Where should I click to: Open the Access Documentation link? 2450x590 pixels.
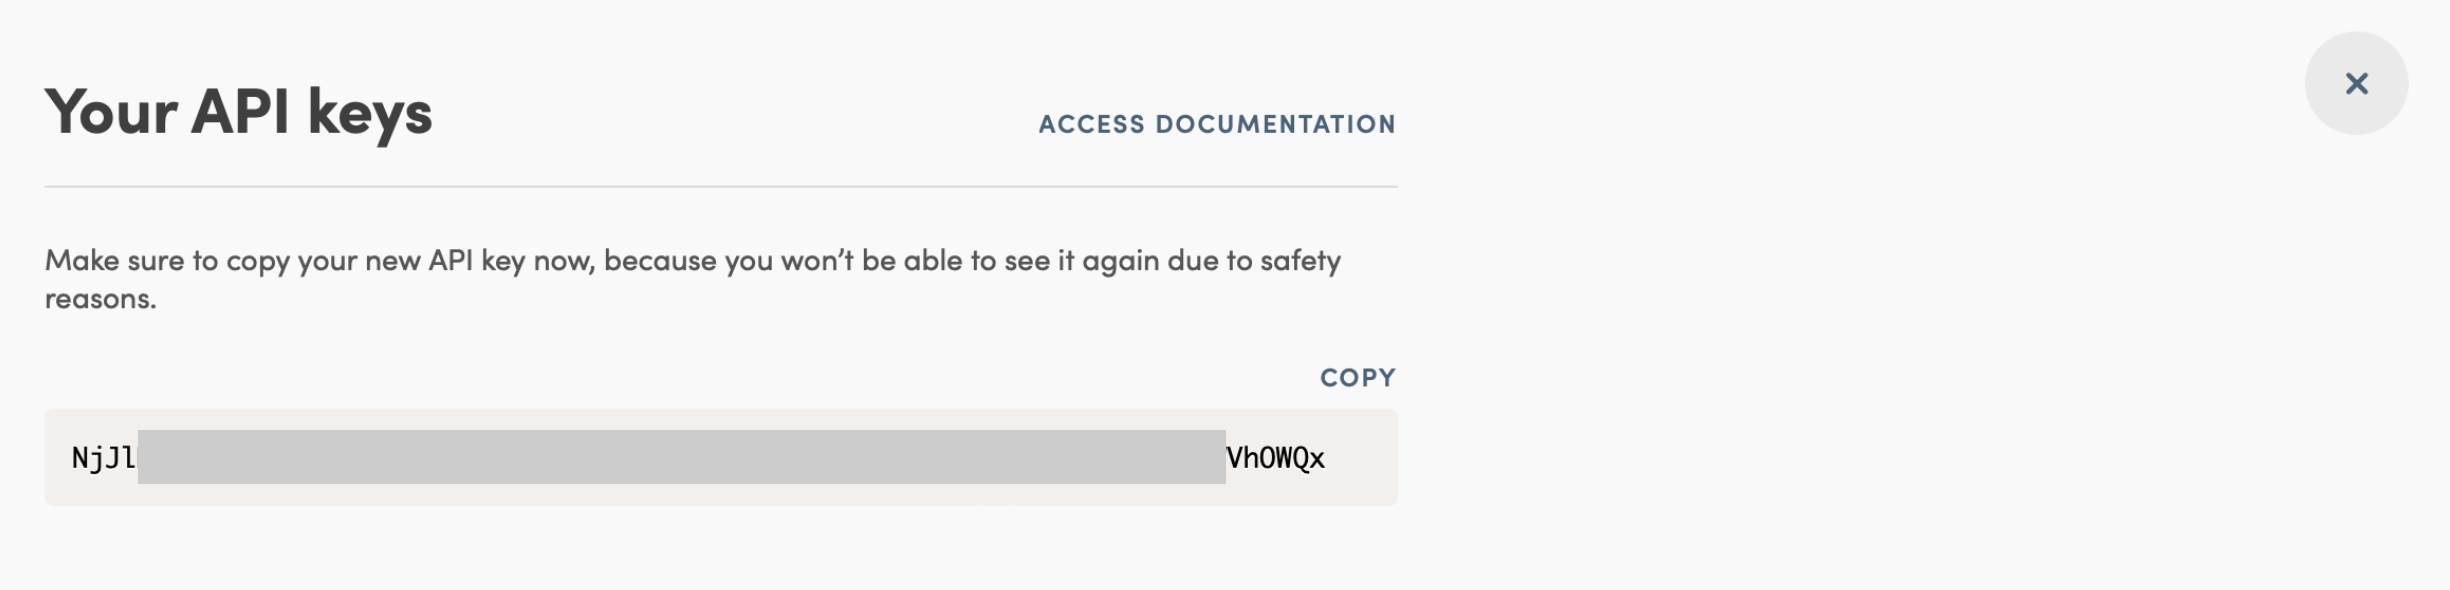coord(1216,124)
